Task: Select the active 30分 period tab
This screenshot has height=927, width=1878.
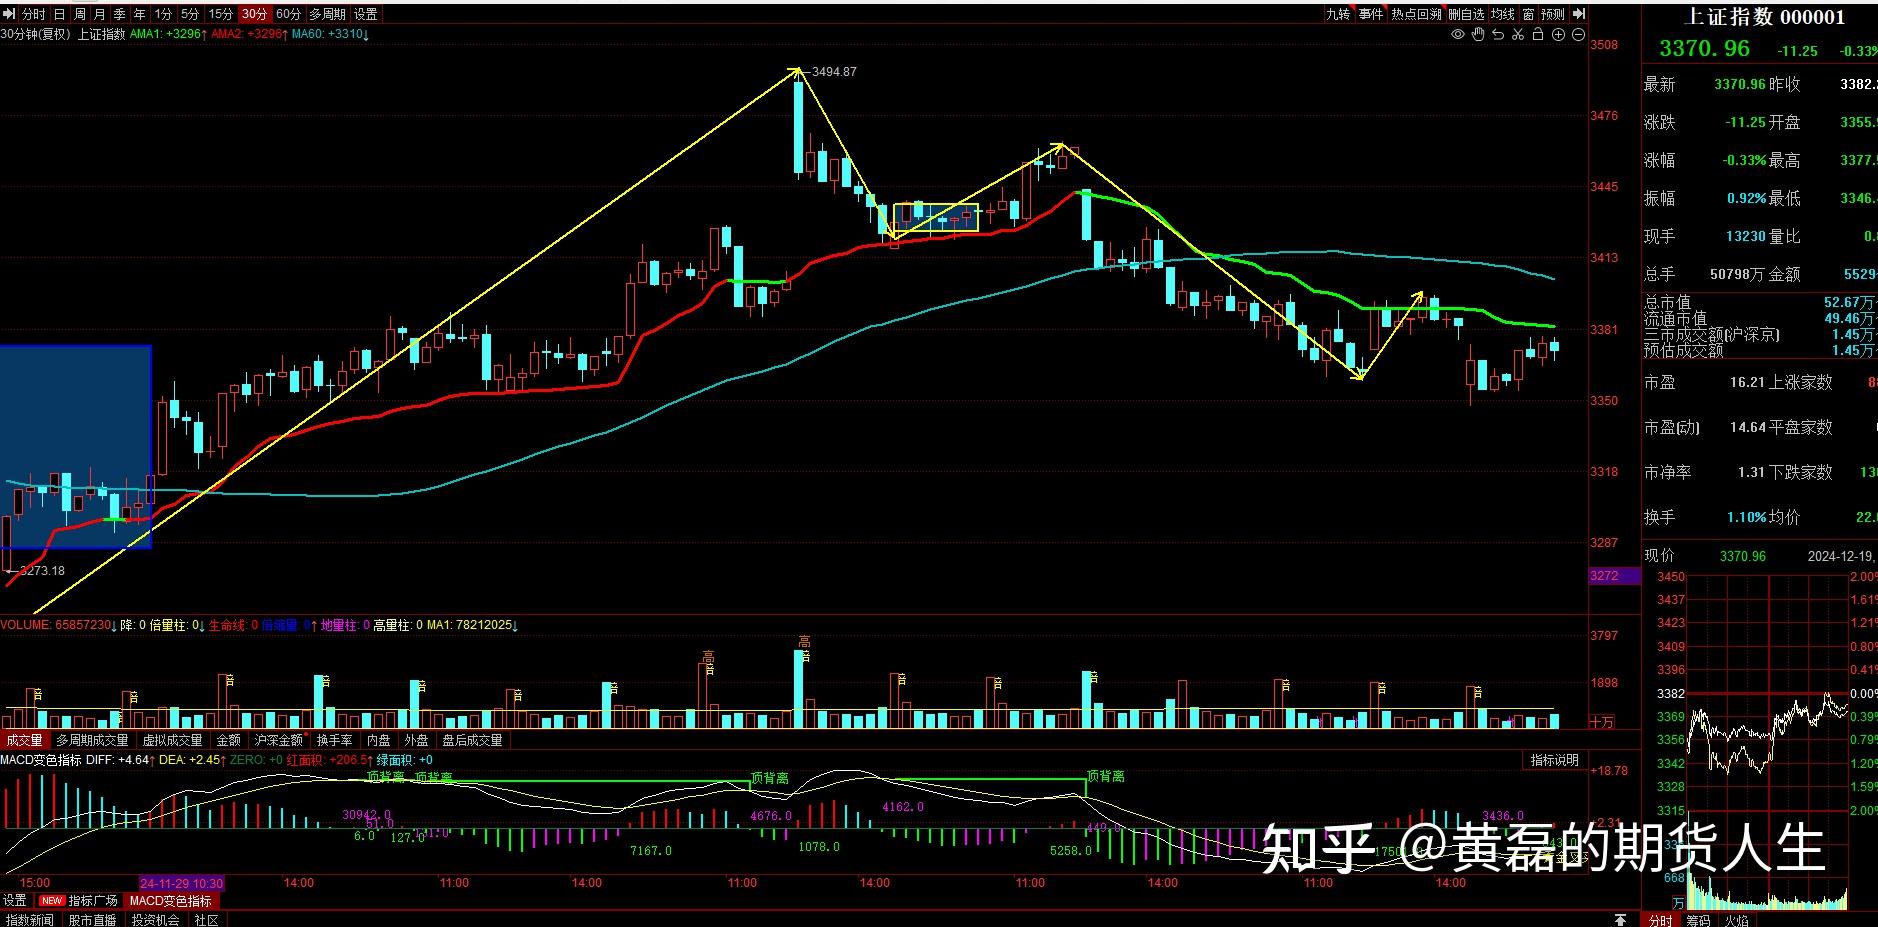Action: (255, 14)
